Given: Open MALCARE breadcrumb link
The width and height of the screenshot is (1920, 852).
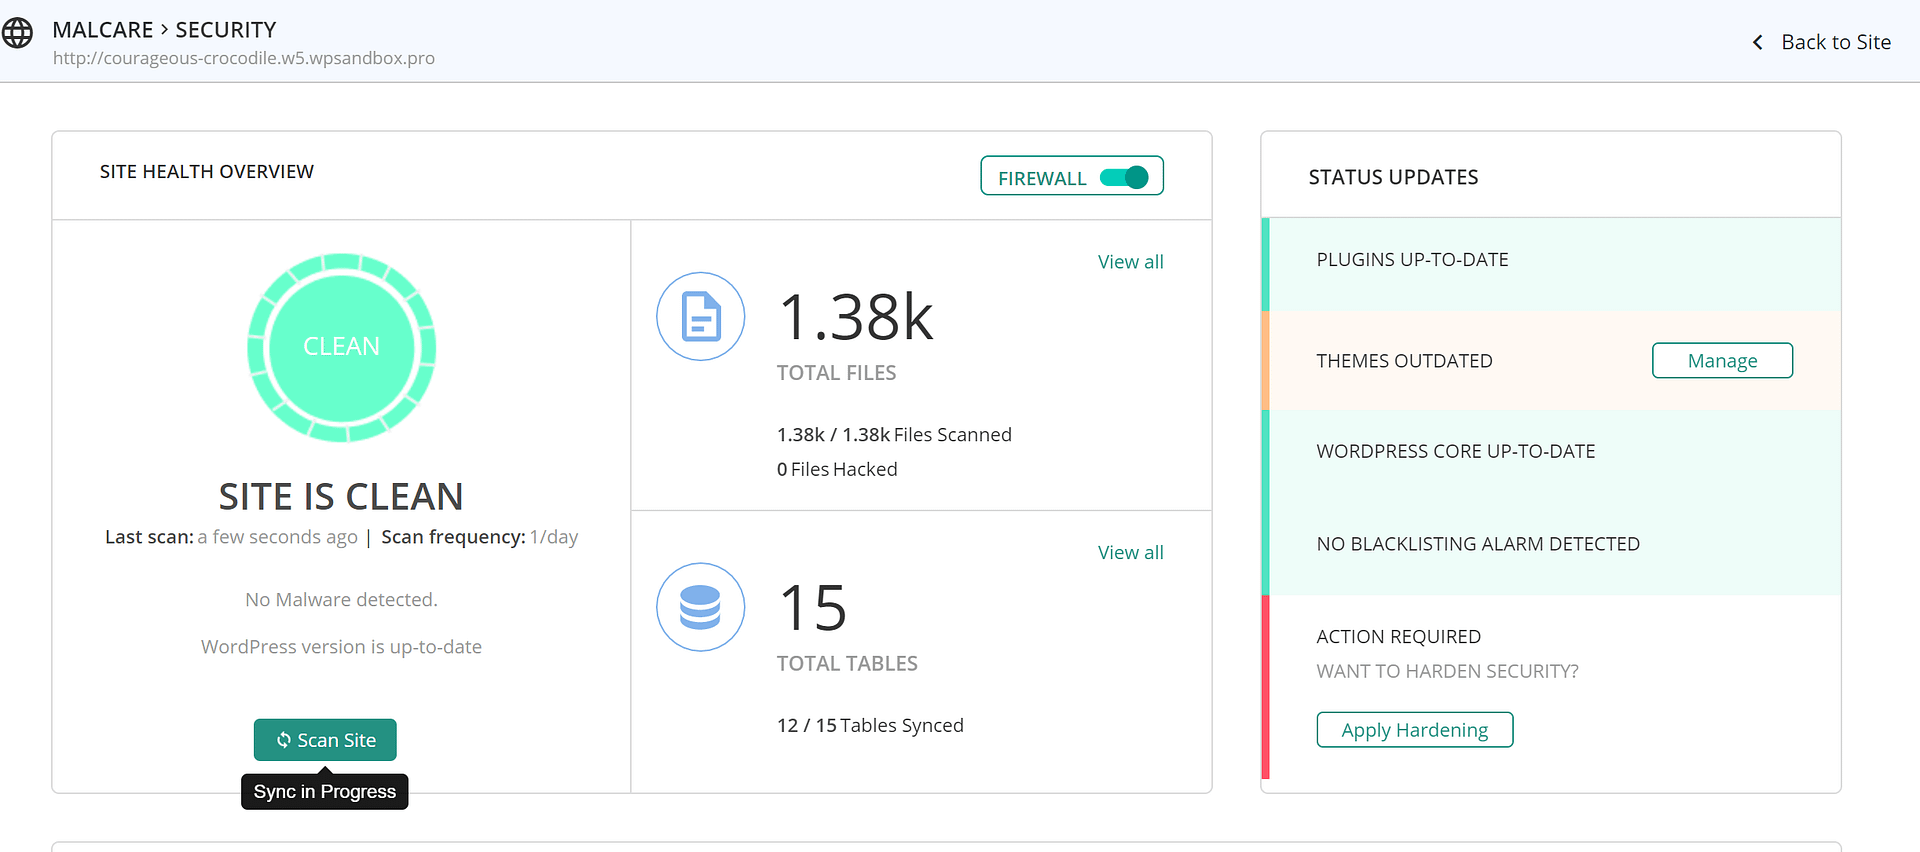Looking at the screenshot, I should tap(103, 30).
